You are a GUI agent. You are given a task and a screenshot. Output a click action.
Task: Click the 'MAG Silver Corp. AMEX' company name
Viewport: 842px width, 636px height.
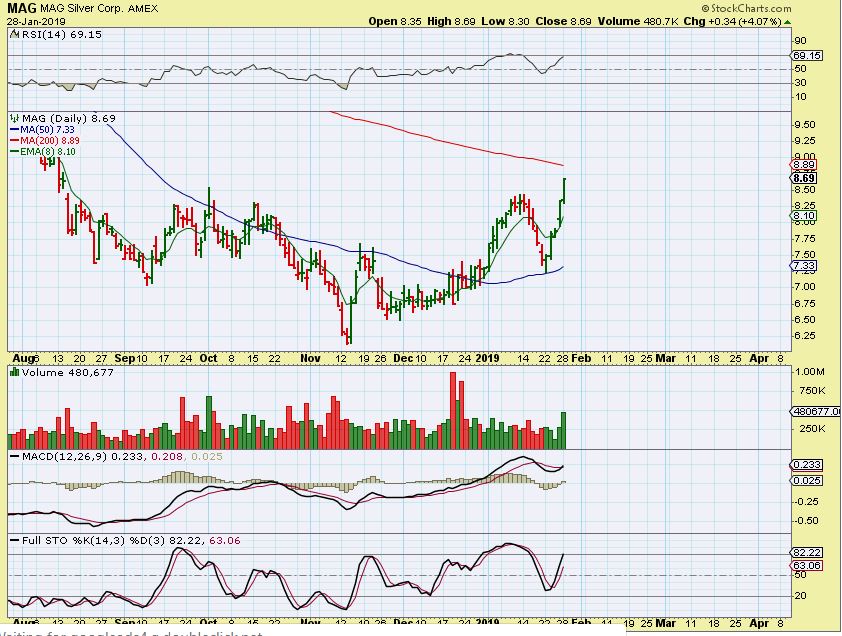coord(99,9)
